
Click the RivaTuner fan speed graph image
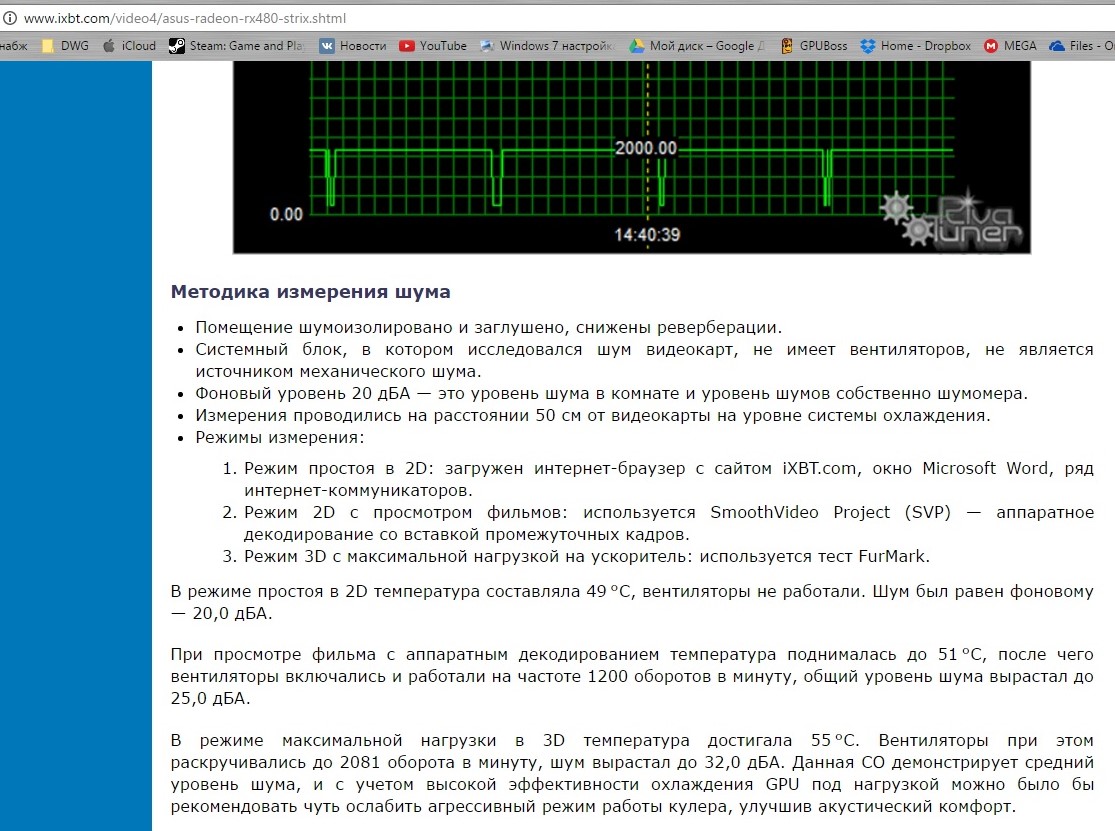(631, 157)
